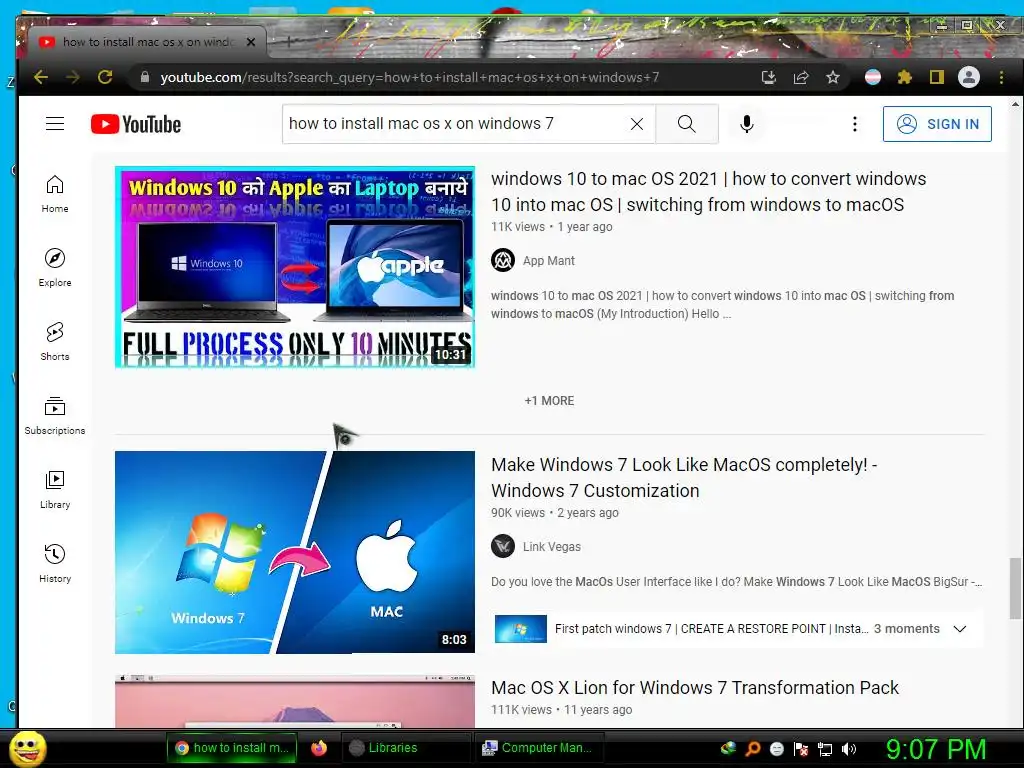Open Subscriptions in sidebar
The image size is (1024, 768).
coord(55,415)
